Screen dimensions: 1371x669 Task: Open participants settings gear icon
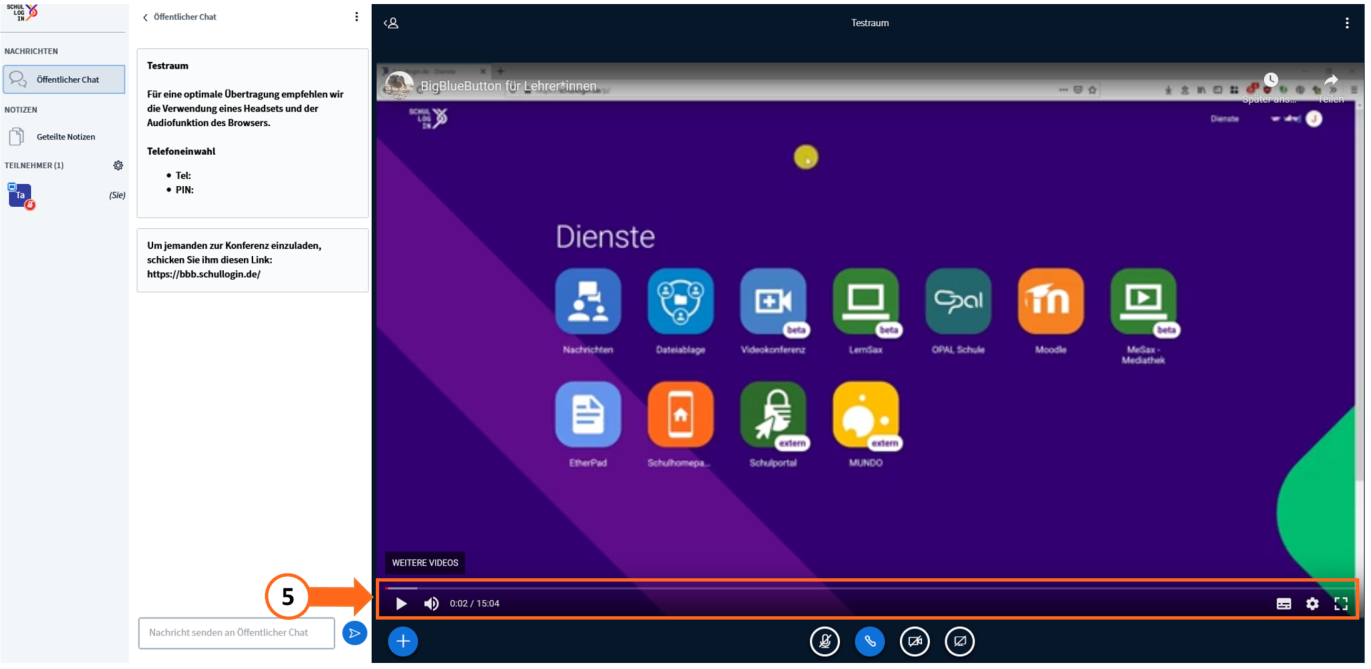[x=118, y=165]
